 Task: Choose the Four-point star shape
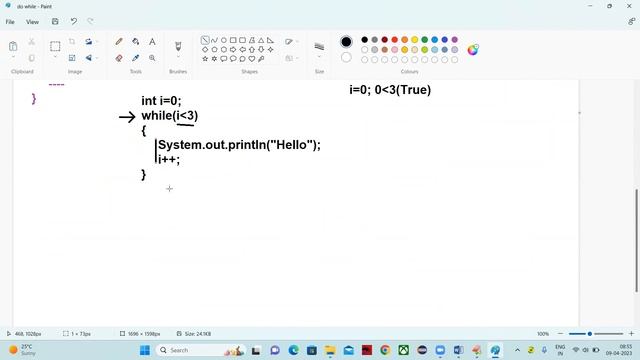pos(270,49)
